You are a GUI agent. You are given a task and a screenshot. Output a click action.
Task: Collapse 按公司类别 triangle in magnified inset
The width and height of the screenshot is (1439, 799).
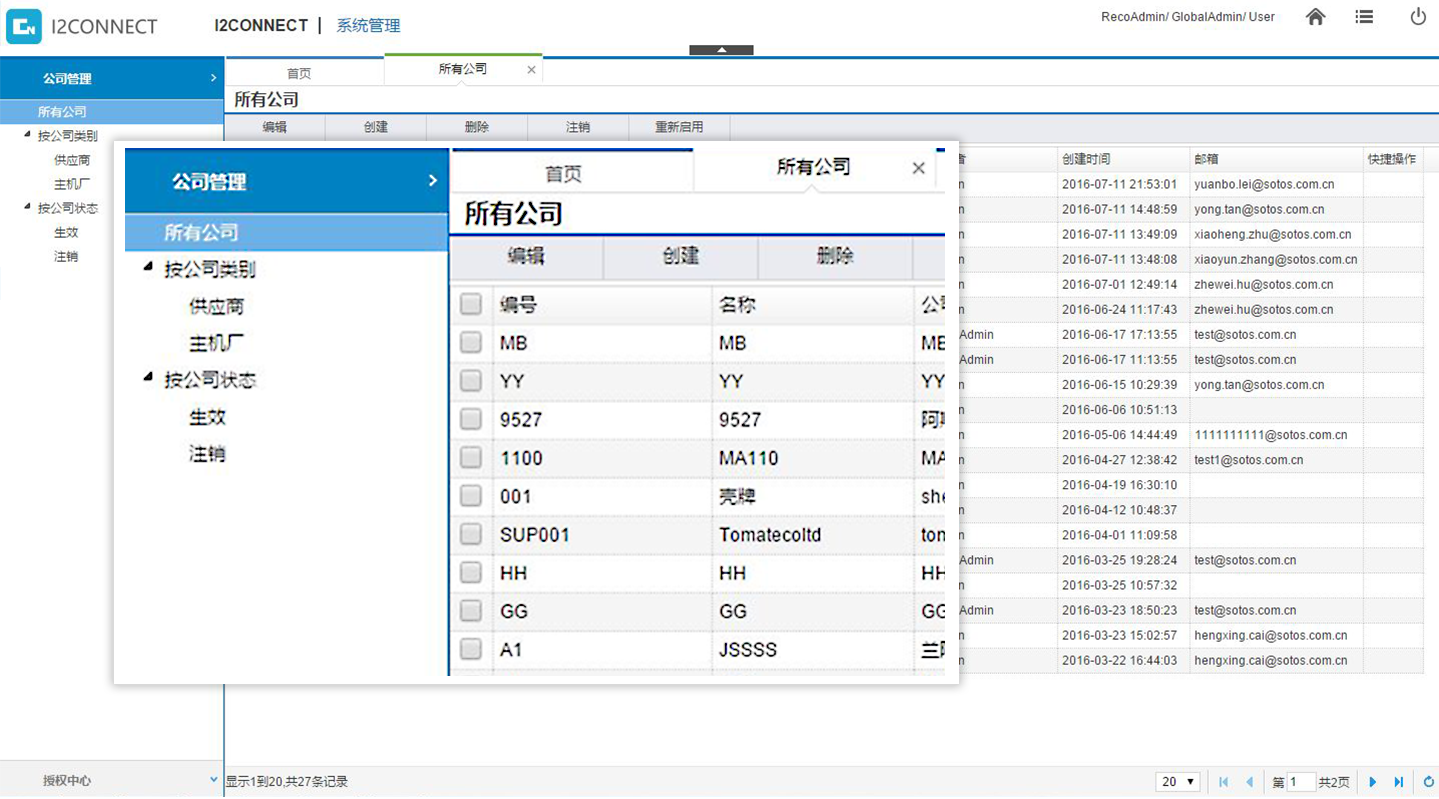[148, 267]
